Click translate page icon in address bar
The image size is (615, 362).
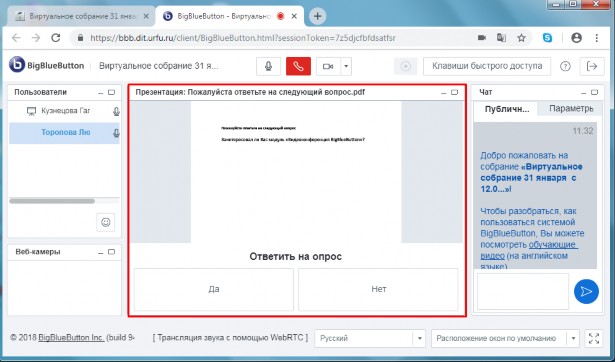click(501, 38)
